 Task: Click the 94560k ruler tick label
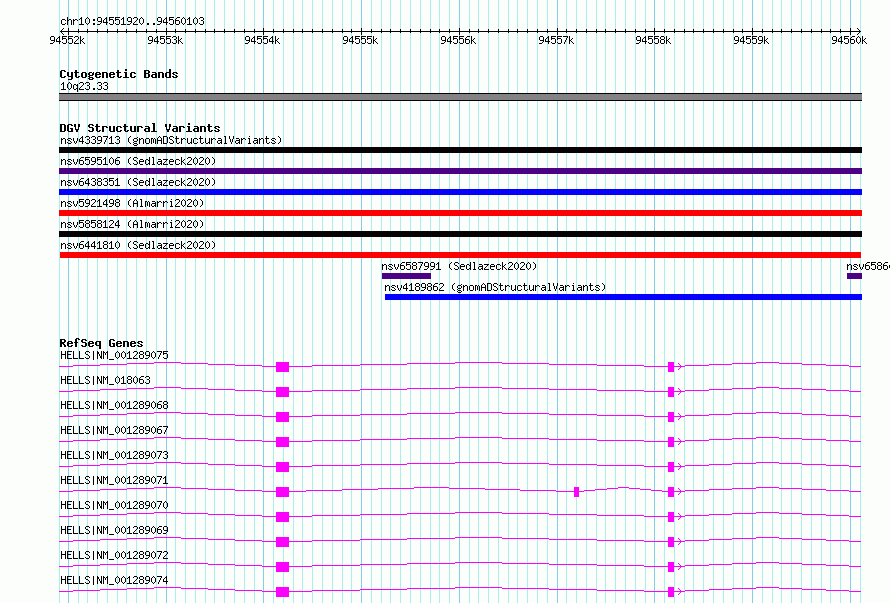pos(849,40)
